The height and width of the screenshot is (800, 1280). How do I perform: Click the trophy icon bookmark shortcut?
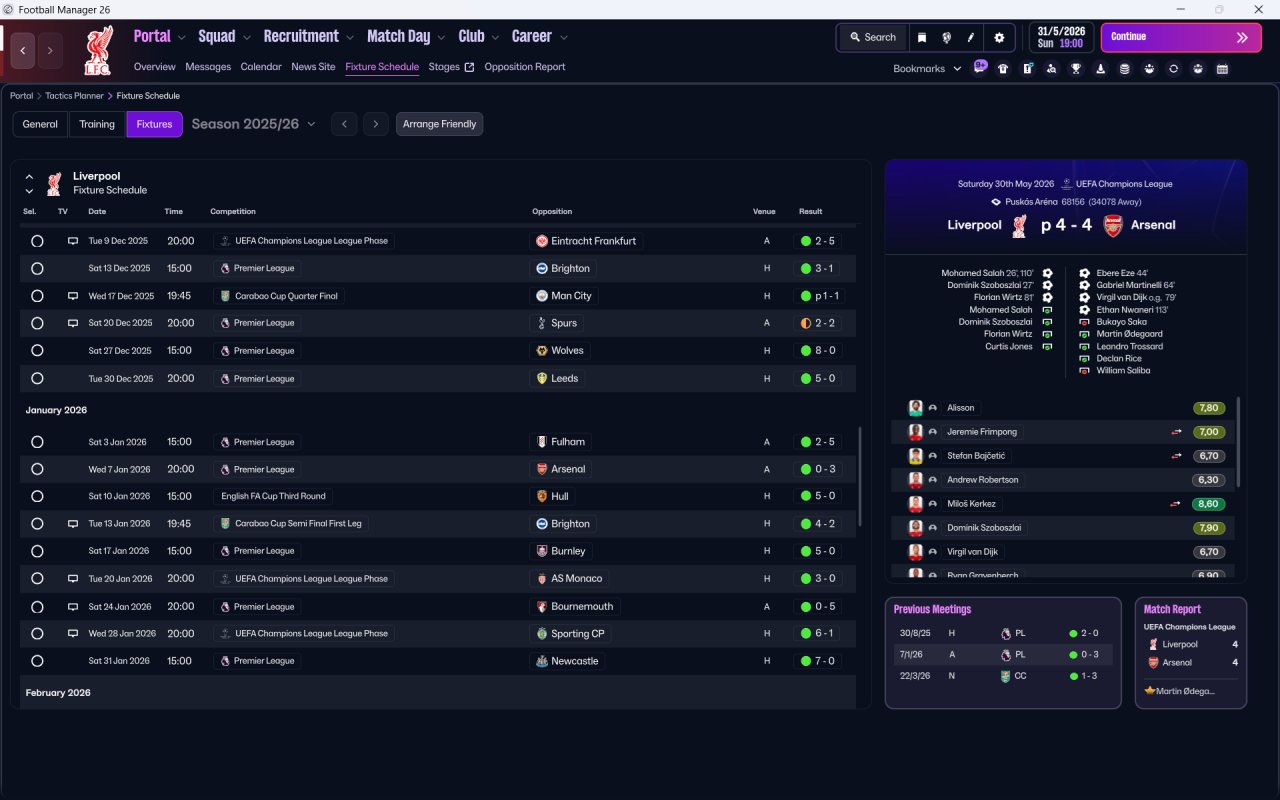coord(1076,69)
